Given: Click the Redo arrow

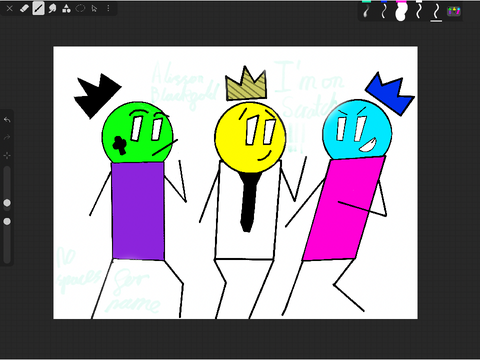Looking at the screenshot, I should 7,137.
